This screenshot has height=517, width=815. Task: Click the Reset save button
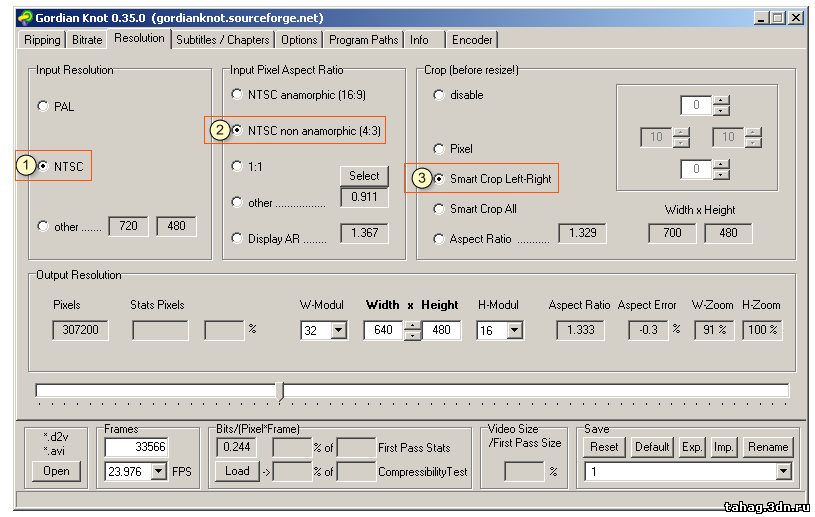[x=604, y=447]
